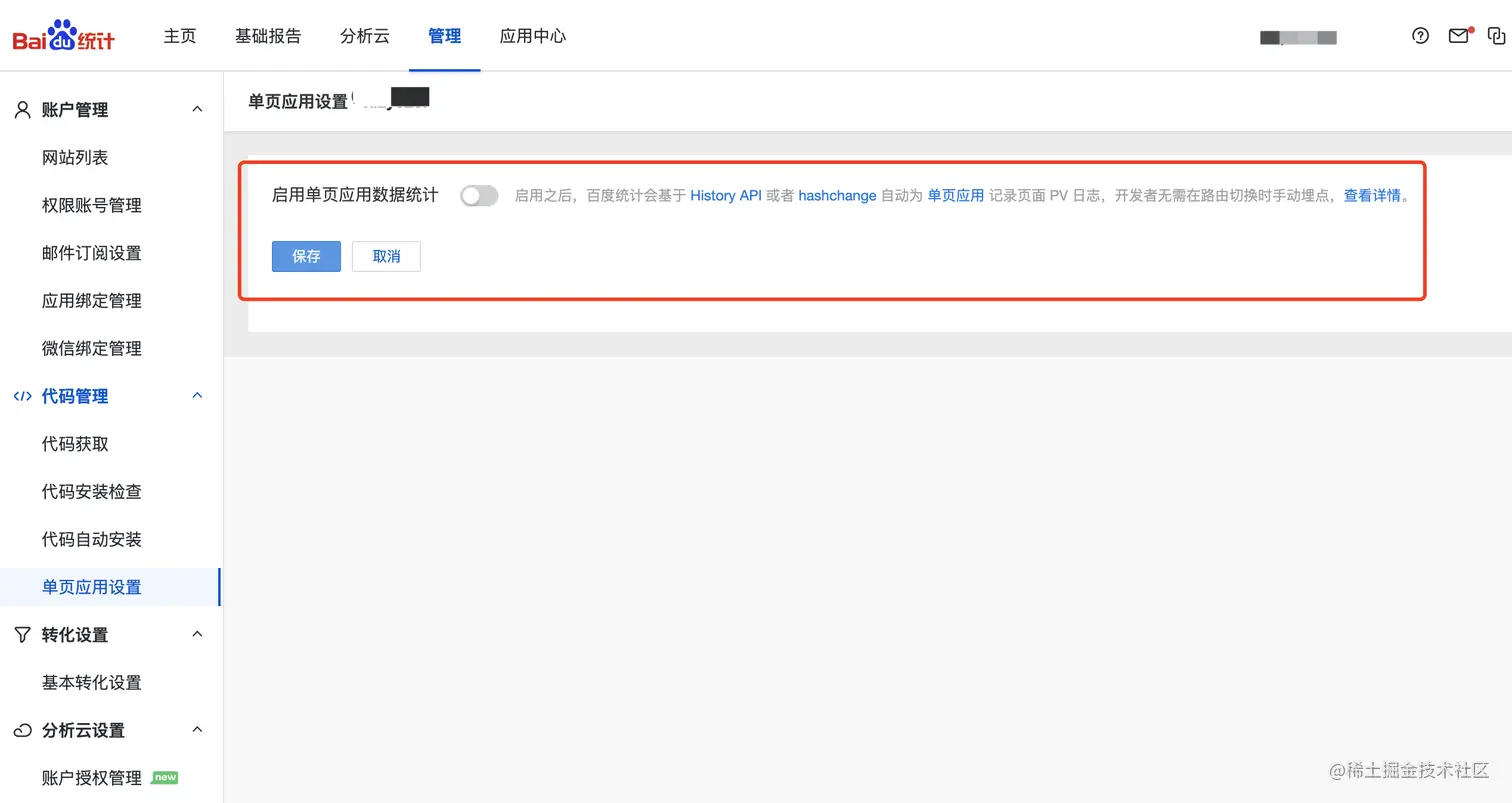Click the 代码管理 section heading
The image size is (1512, 803).
75,396
